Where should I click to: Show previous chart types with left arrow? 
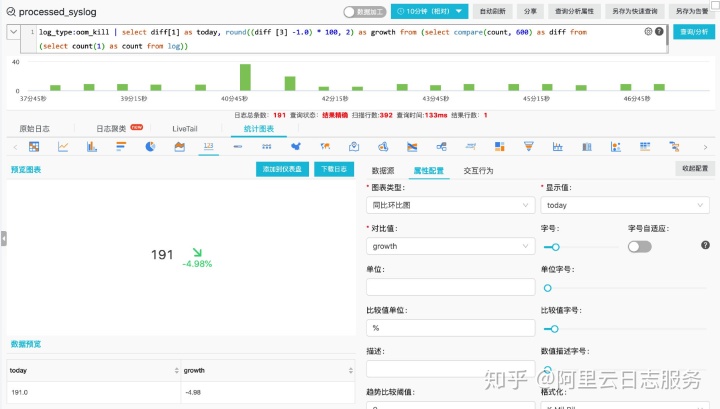click(15, 147)
